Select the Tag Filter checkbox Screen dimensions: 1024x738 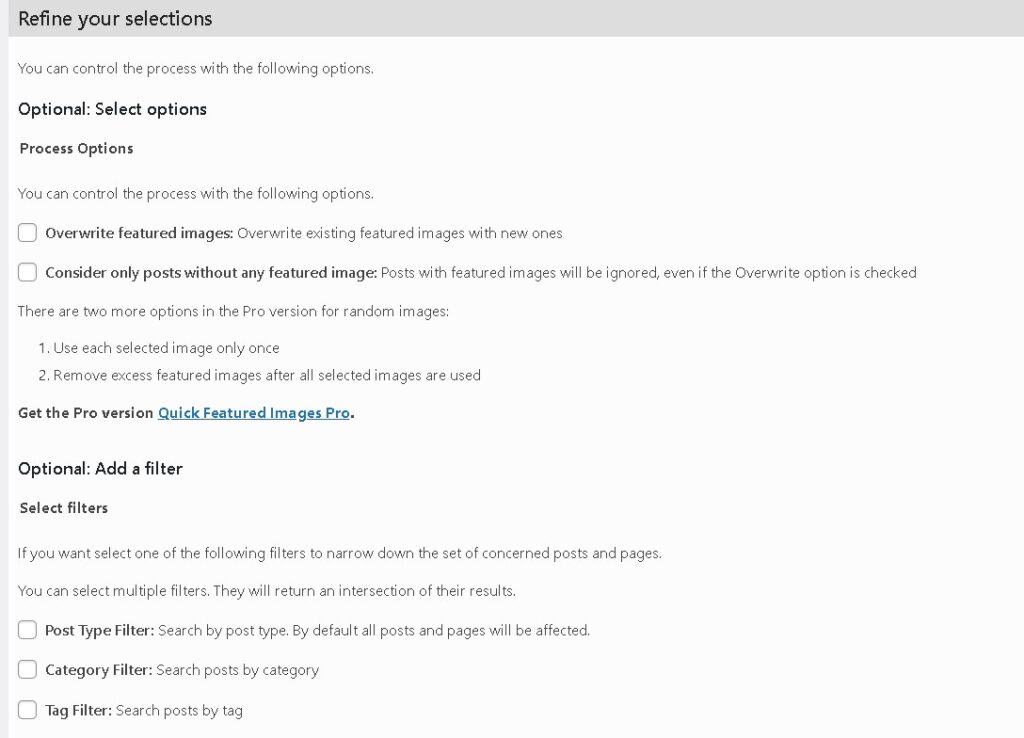[x=28, y=710]
